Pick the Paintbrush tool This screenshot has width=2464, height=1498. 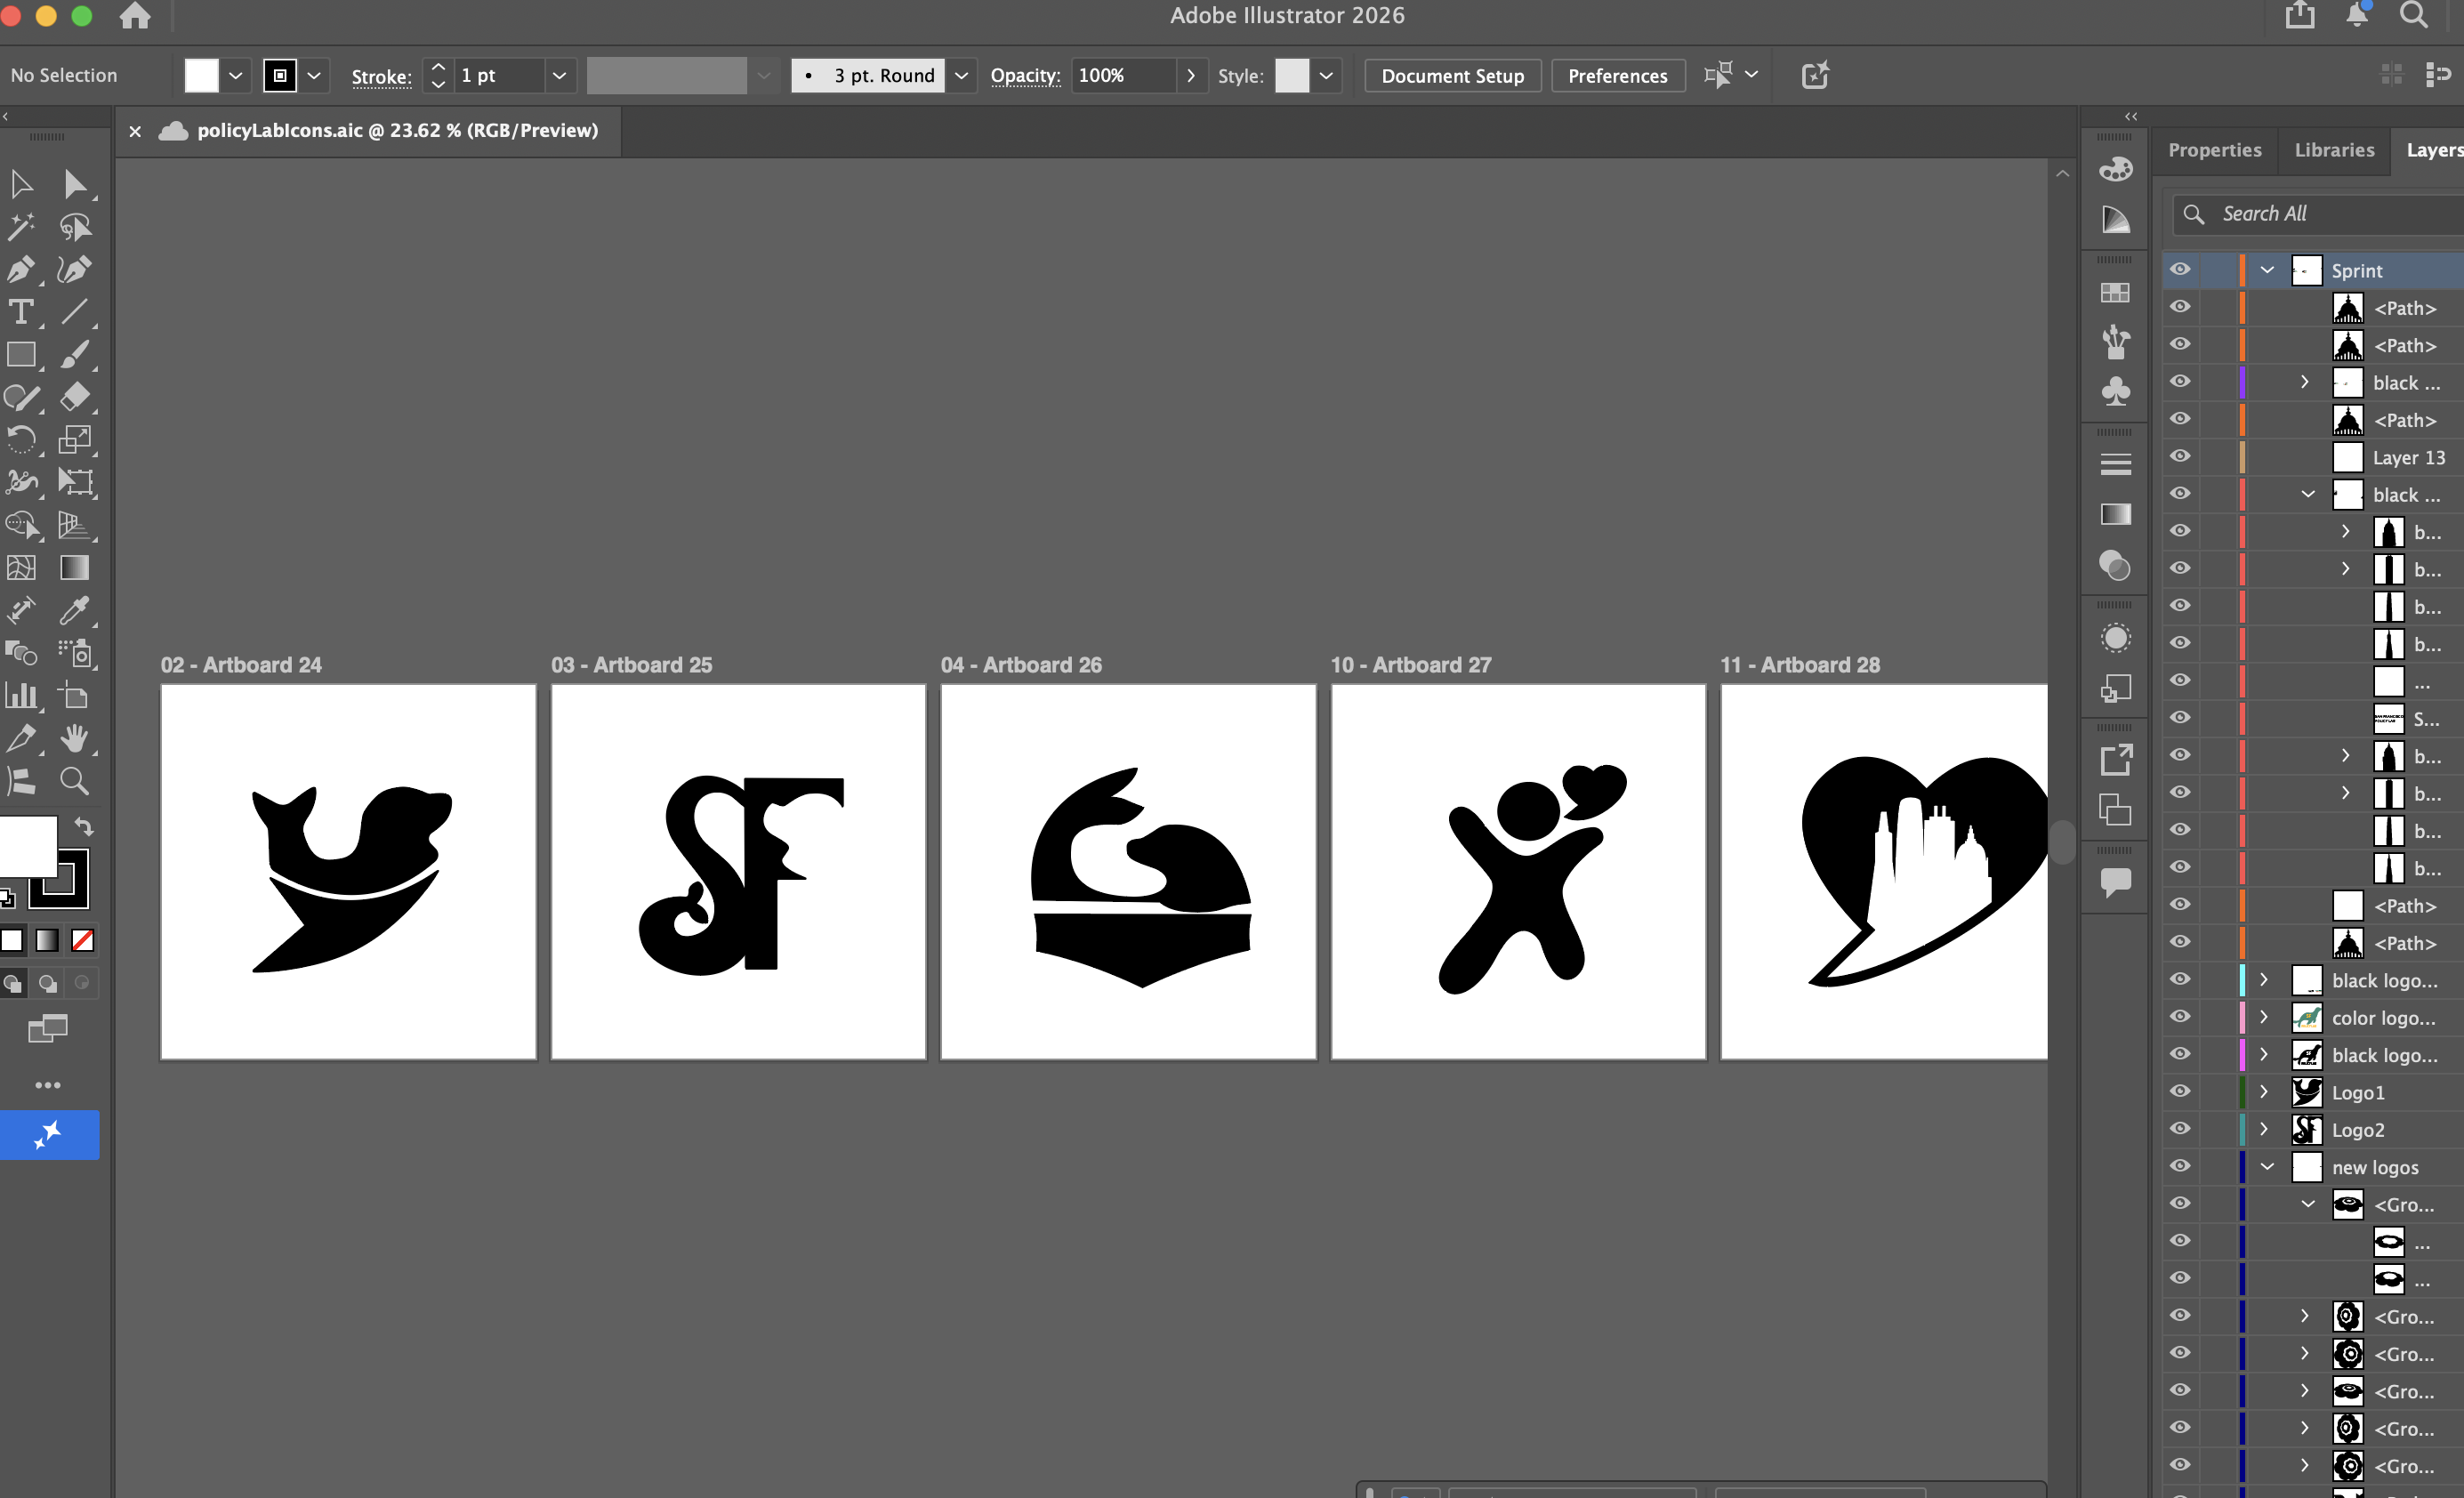[75, 355]
